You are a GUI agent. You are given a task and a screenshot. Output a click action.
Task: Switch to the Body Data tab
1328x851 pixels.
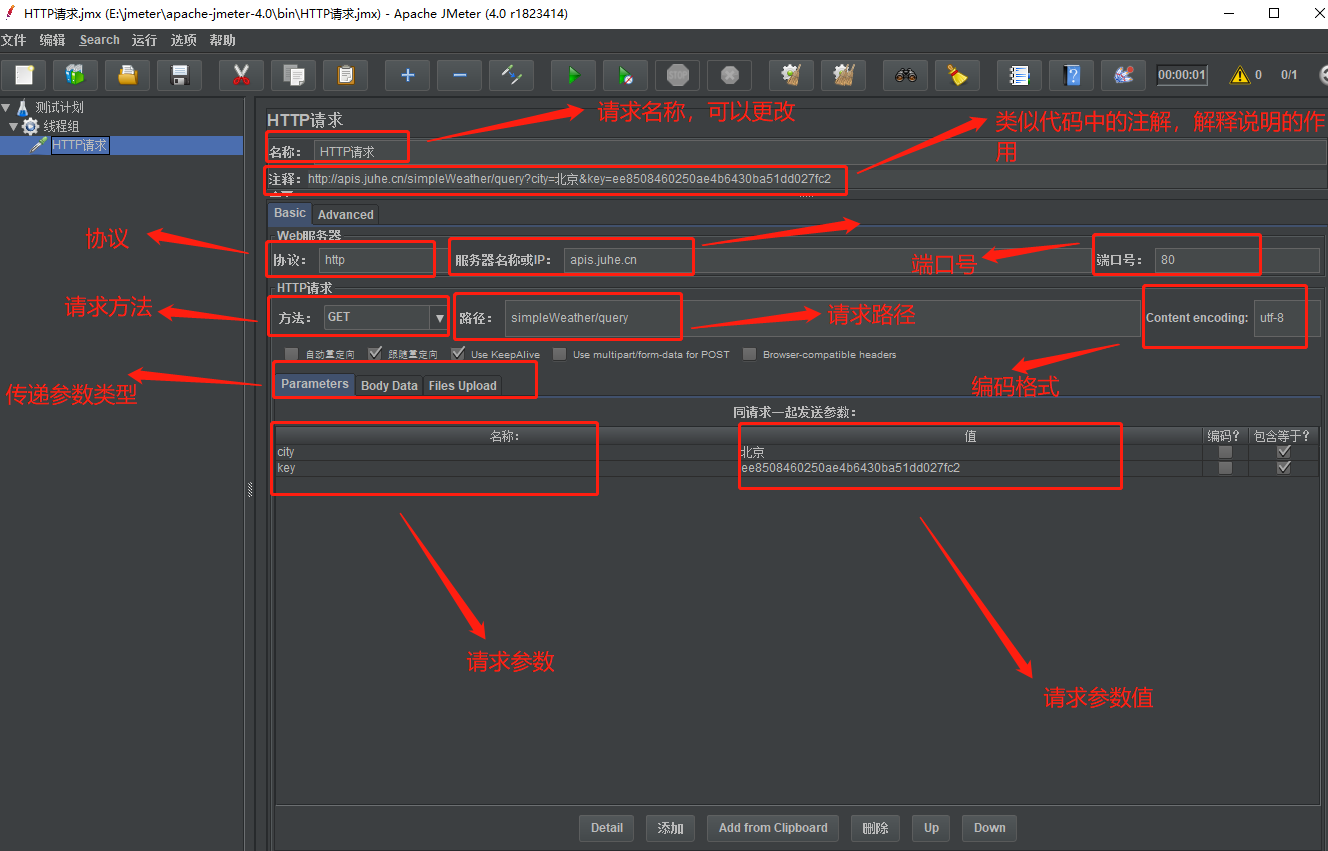[x=389, y=385]
